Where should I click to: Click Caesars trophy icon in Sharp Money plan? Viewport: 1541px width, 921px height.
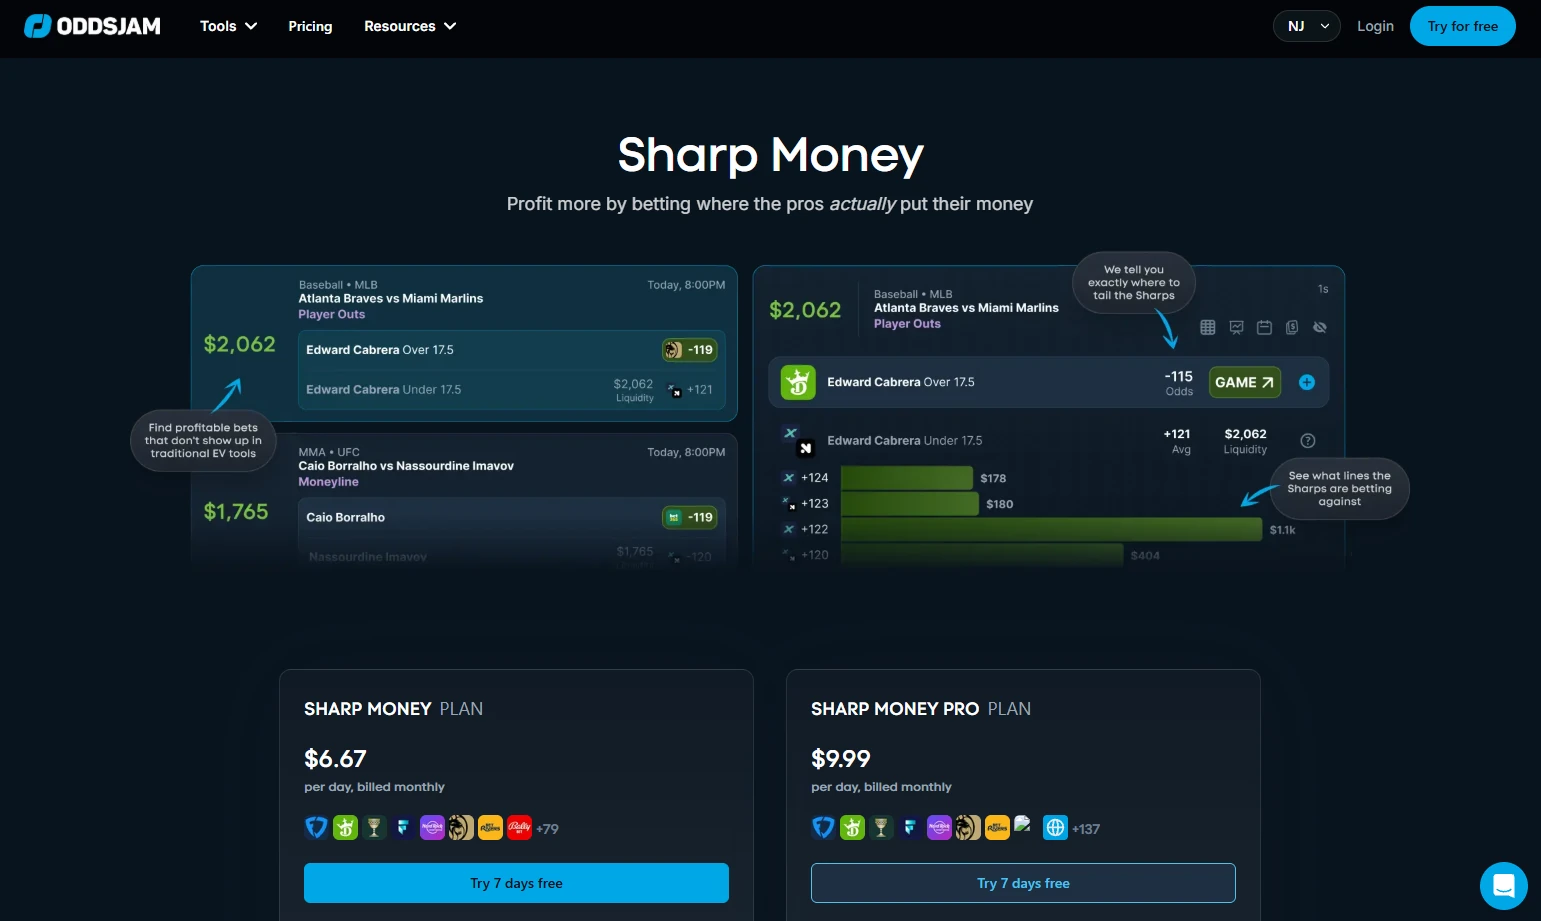374,828
